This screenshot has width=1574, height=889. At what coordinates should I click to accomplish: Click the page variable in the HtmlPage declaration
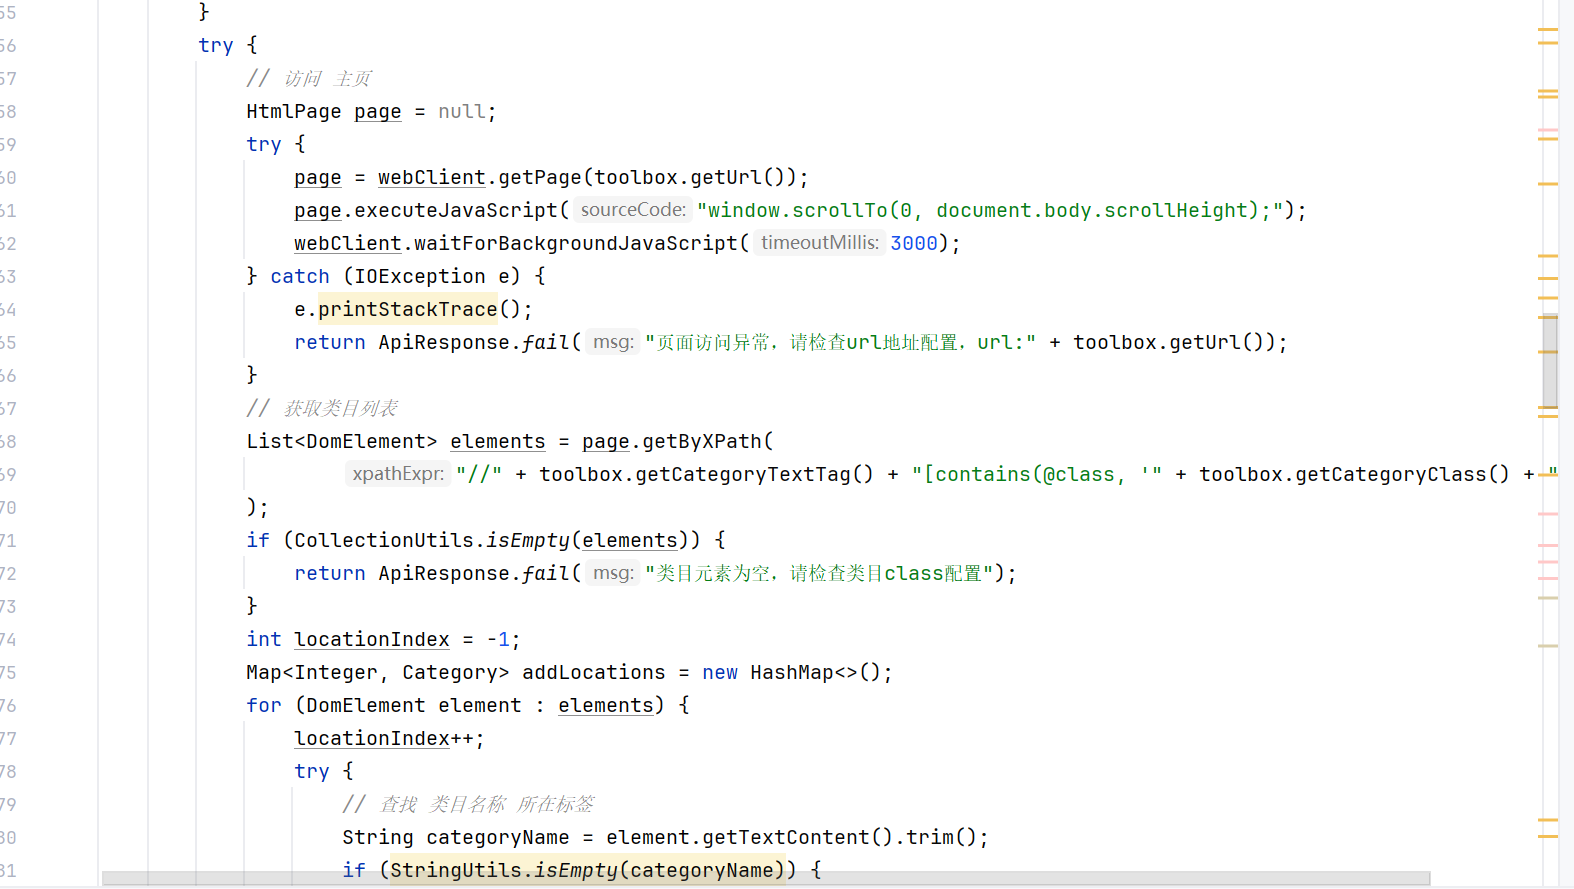pyautogui.click(x=378, y=111)
